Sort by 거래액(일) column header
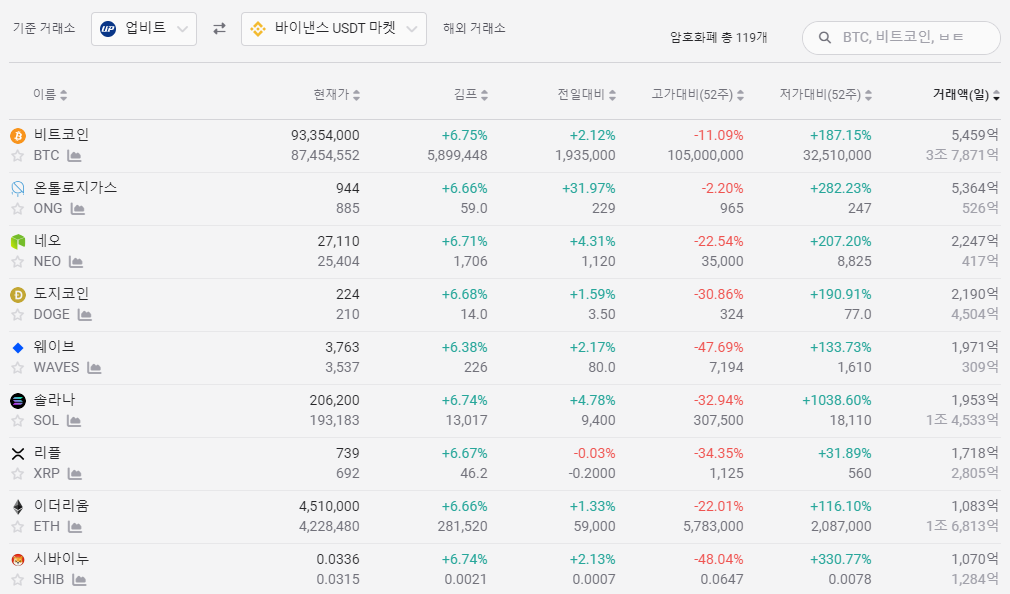The width and height of the screenshot is (1010, 594). (966, 95)
